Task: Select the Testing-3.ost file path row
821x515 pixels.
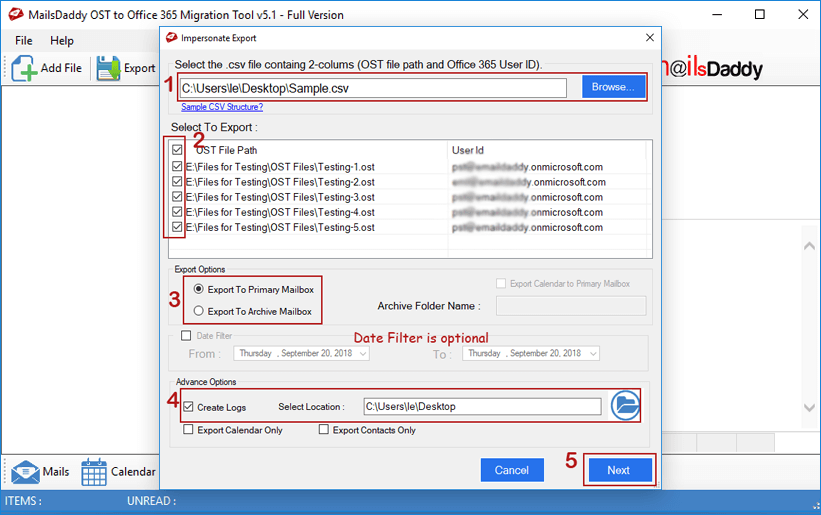Action: (281, 197)
